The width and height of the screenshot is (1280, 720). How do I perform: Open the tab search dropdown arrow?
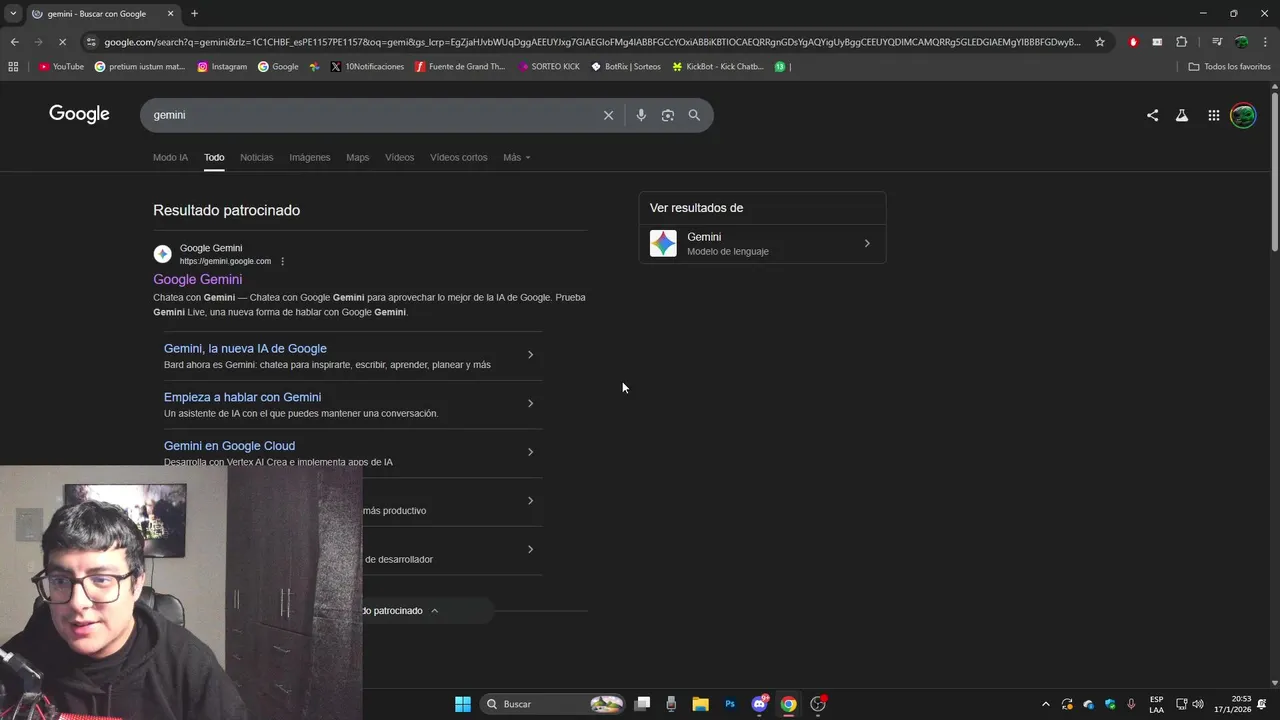click(x=13, y=14)
